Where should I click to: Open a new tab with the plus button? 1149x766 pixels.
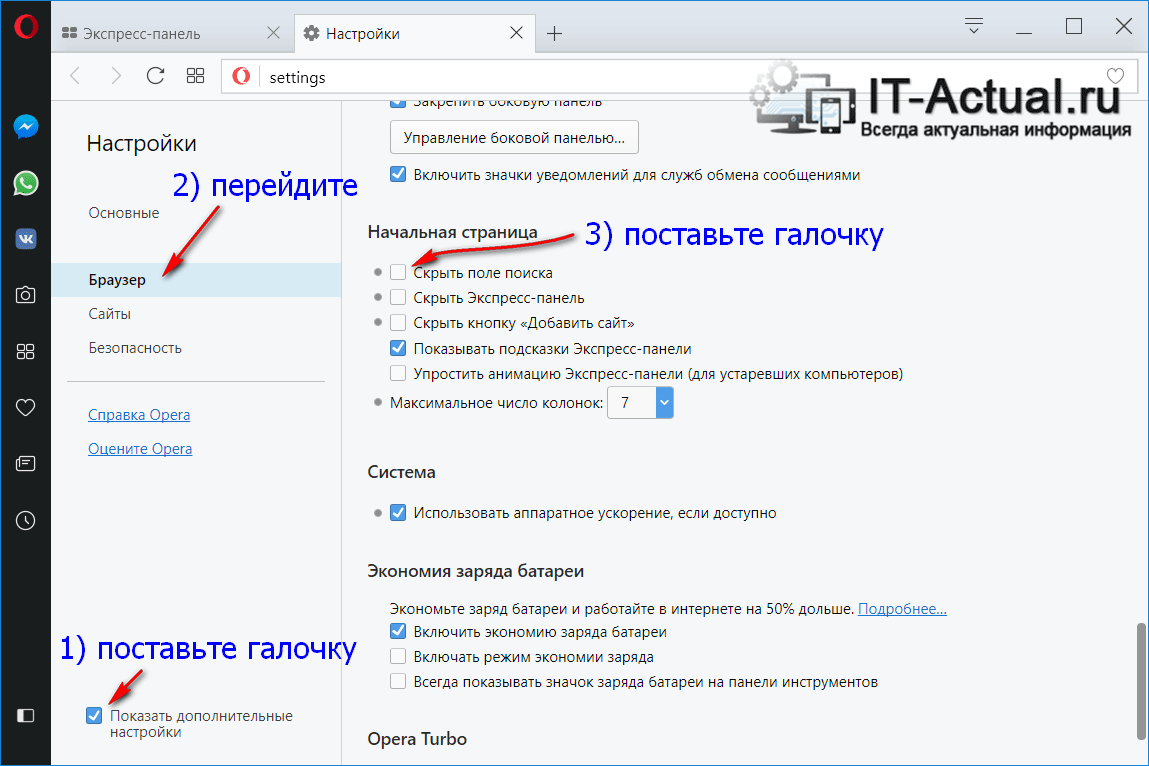point(555,33)
